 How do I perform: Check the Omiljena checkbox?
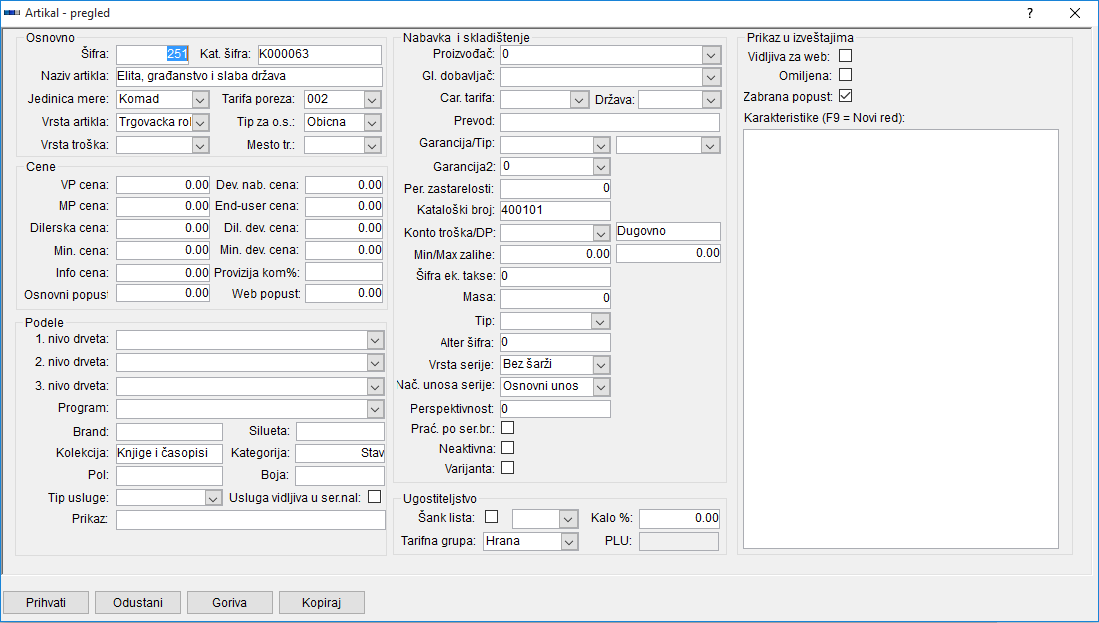pyautogui.click(x=845, y=75)
